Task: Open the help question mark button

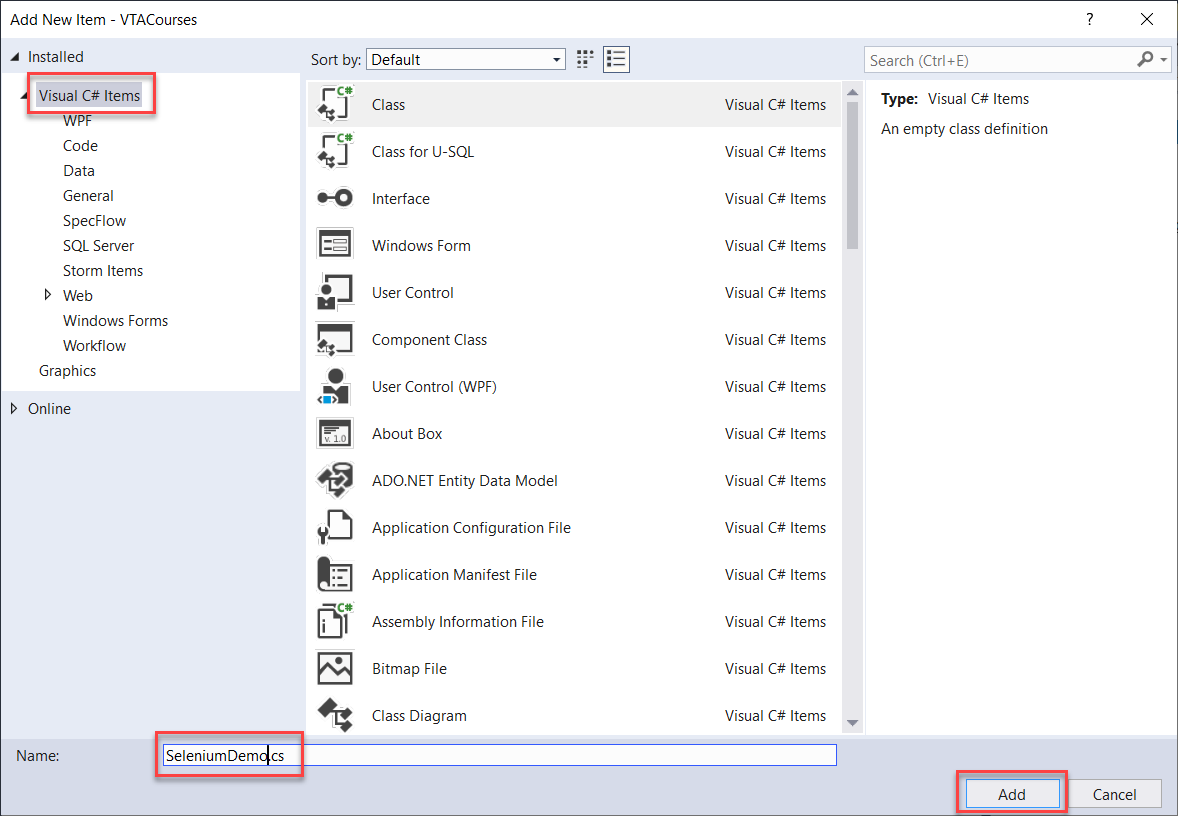Action: click(1090, 19)
